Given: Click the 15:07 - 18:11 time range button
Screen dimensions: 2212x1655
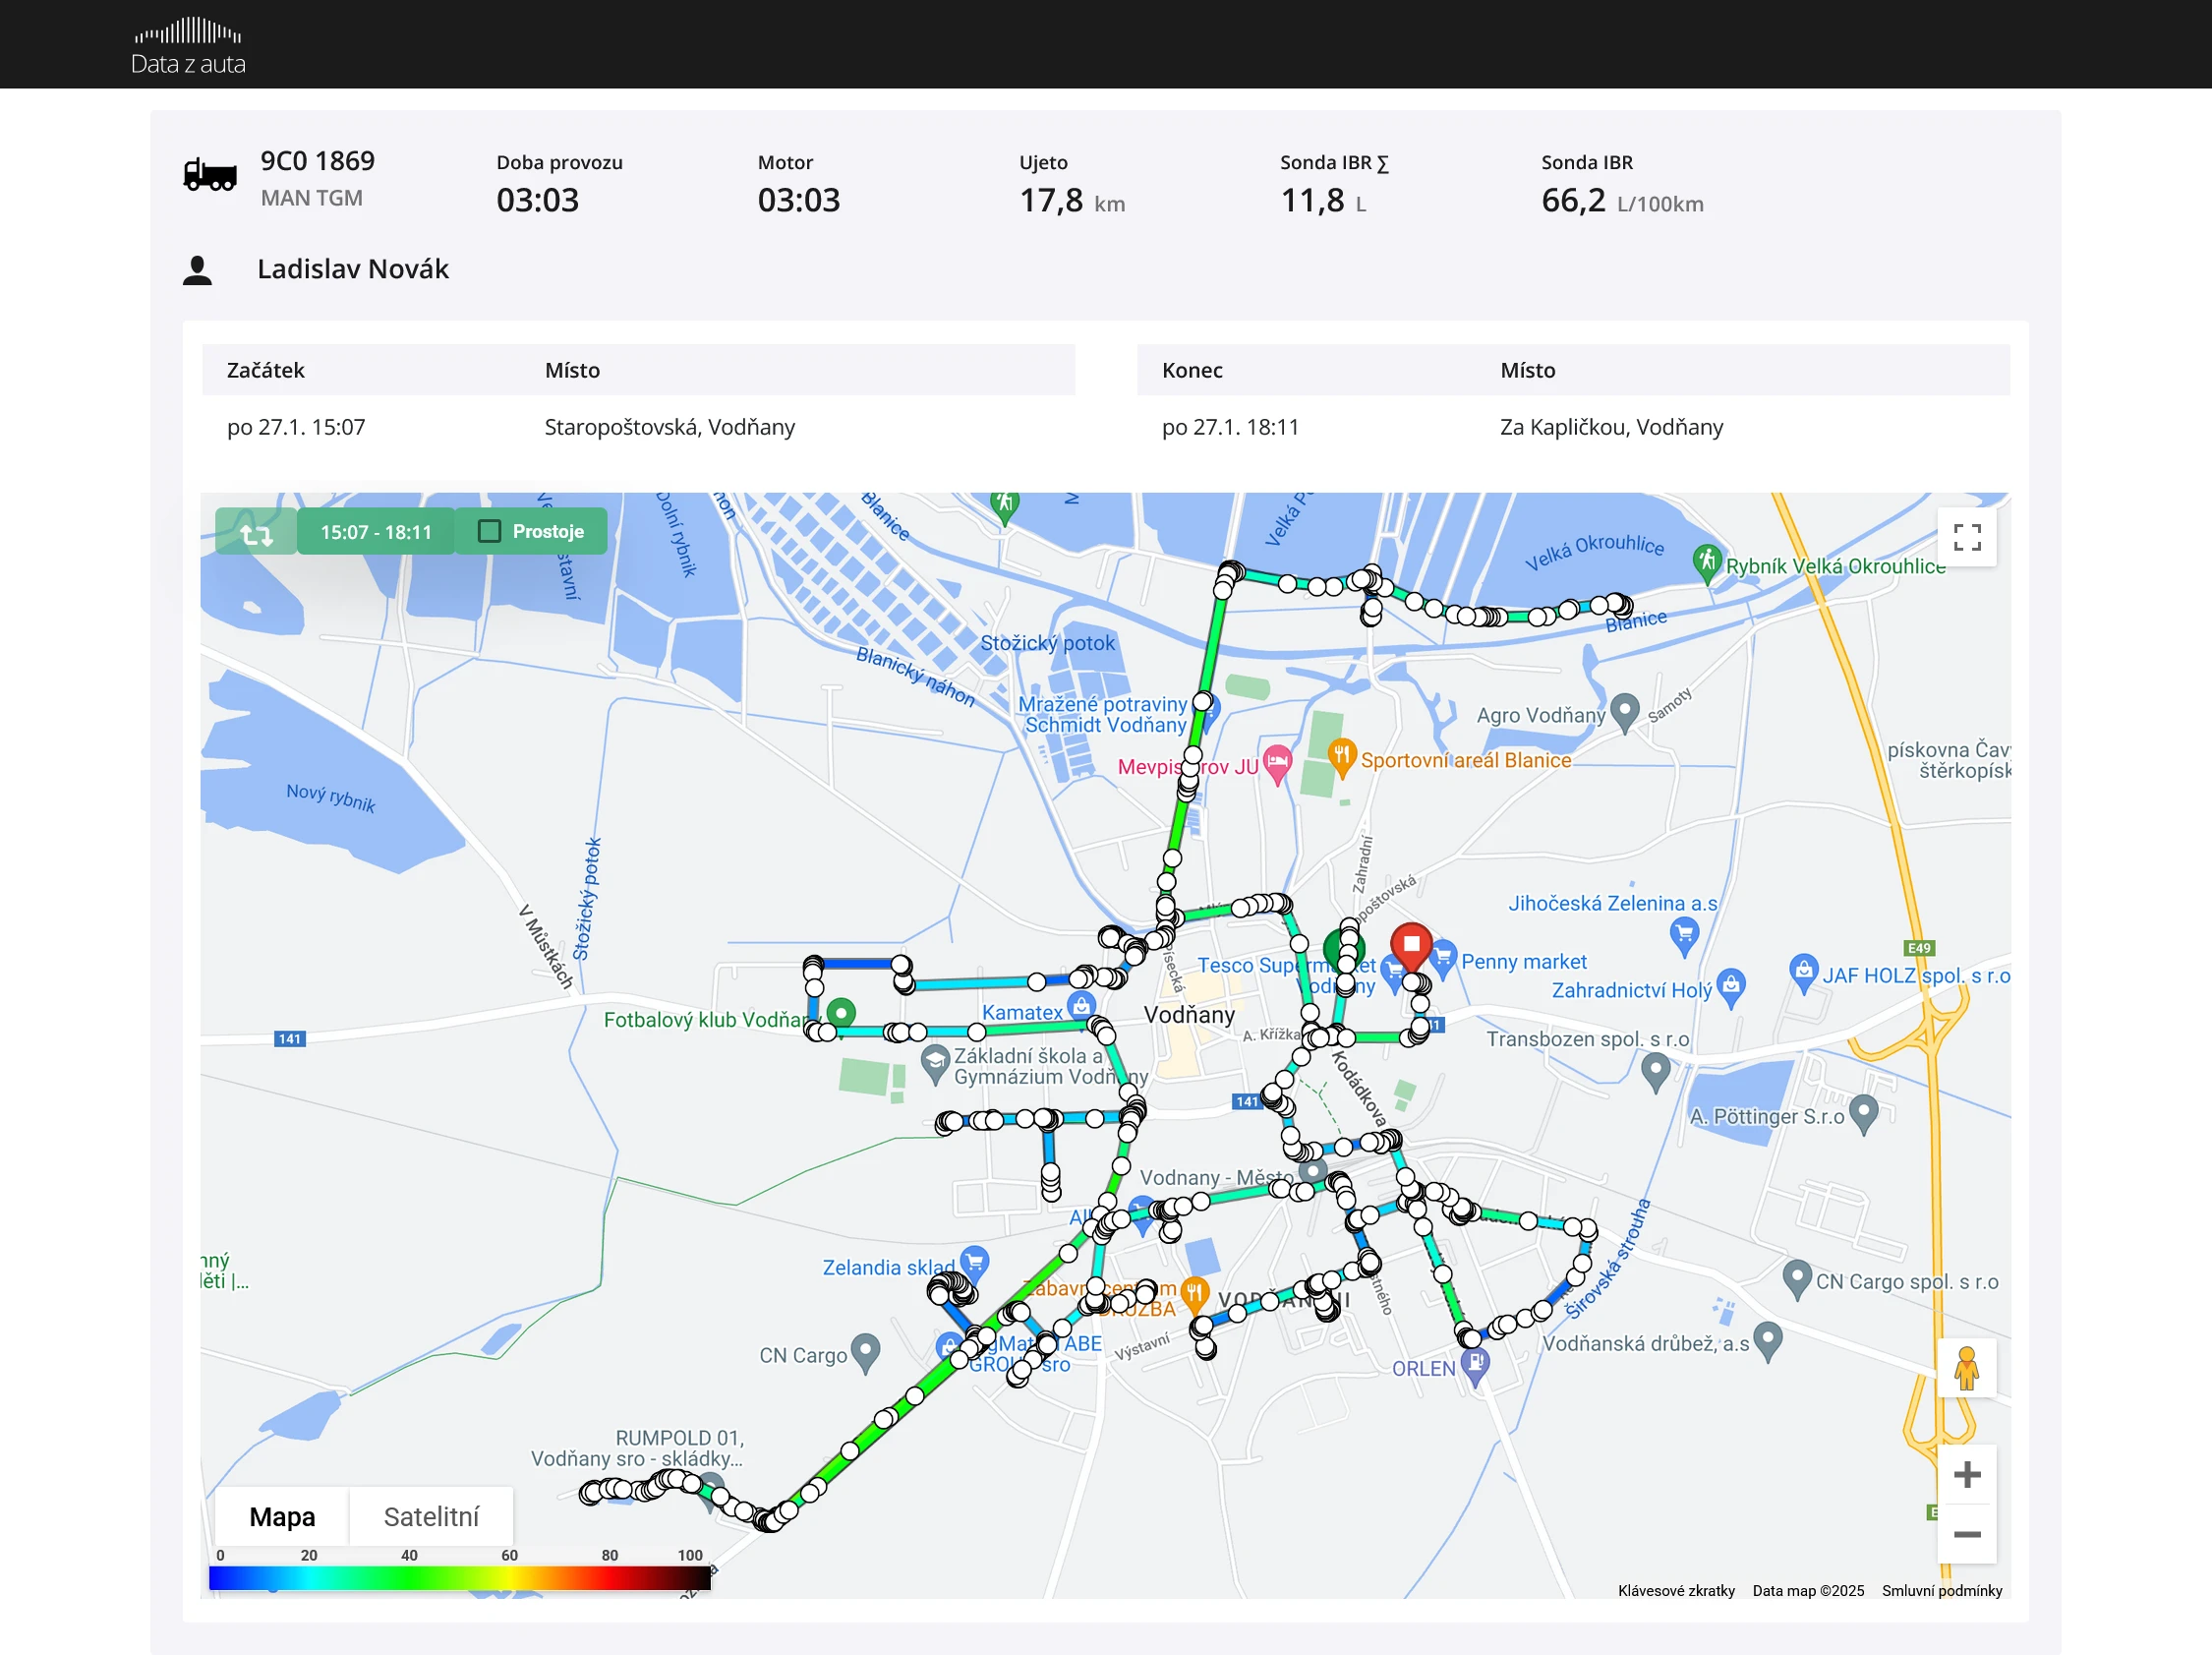Looking at the screenshot, I should (376, 532).
